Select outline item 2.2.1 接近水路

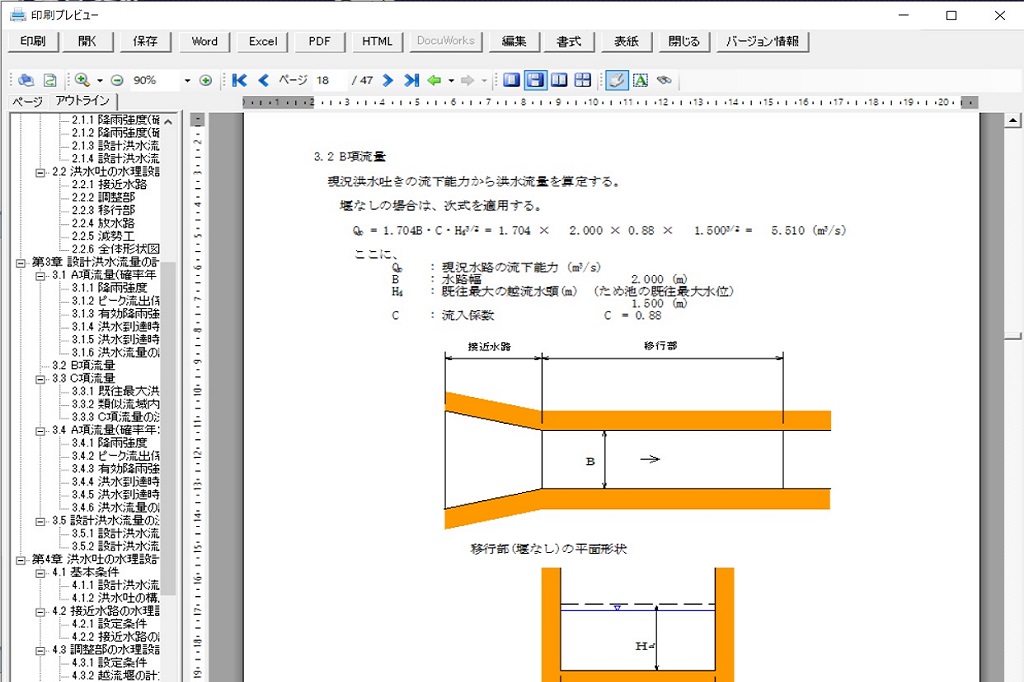click(109, 184)
